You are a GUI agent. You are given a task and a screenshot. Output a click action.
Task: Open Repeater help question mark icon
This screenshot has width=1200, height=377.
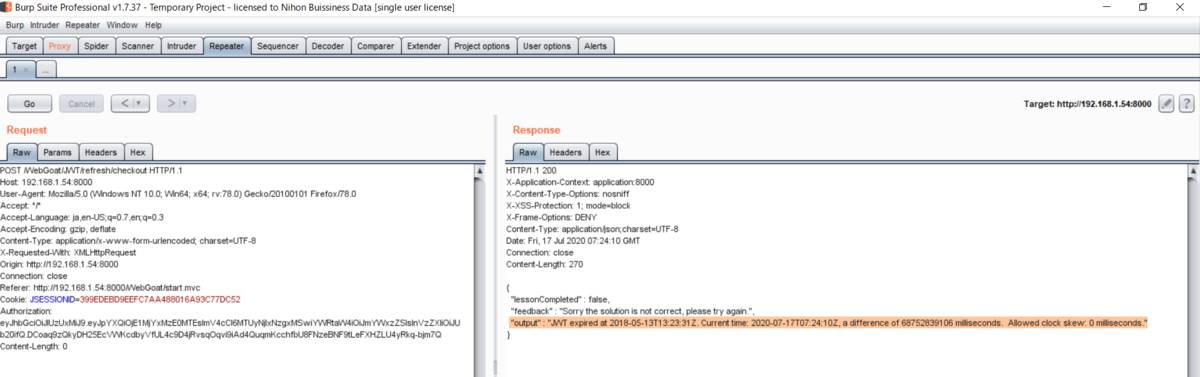[x=1187, y=103]
